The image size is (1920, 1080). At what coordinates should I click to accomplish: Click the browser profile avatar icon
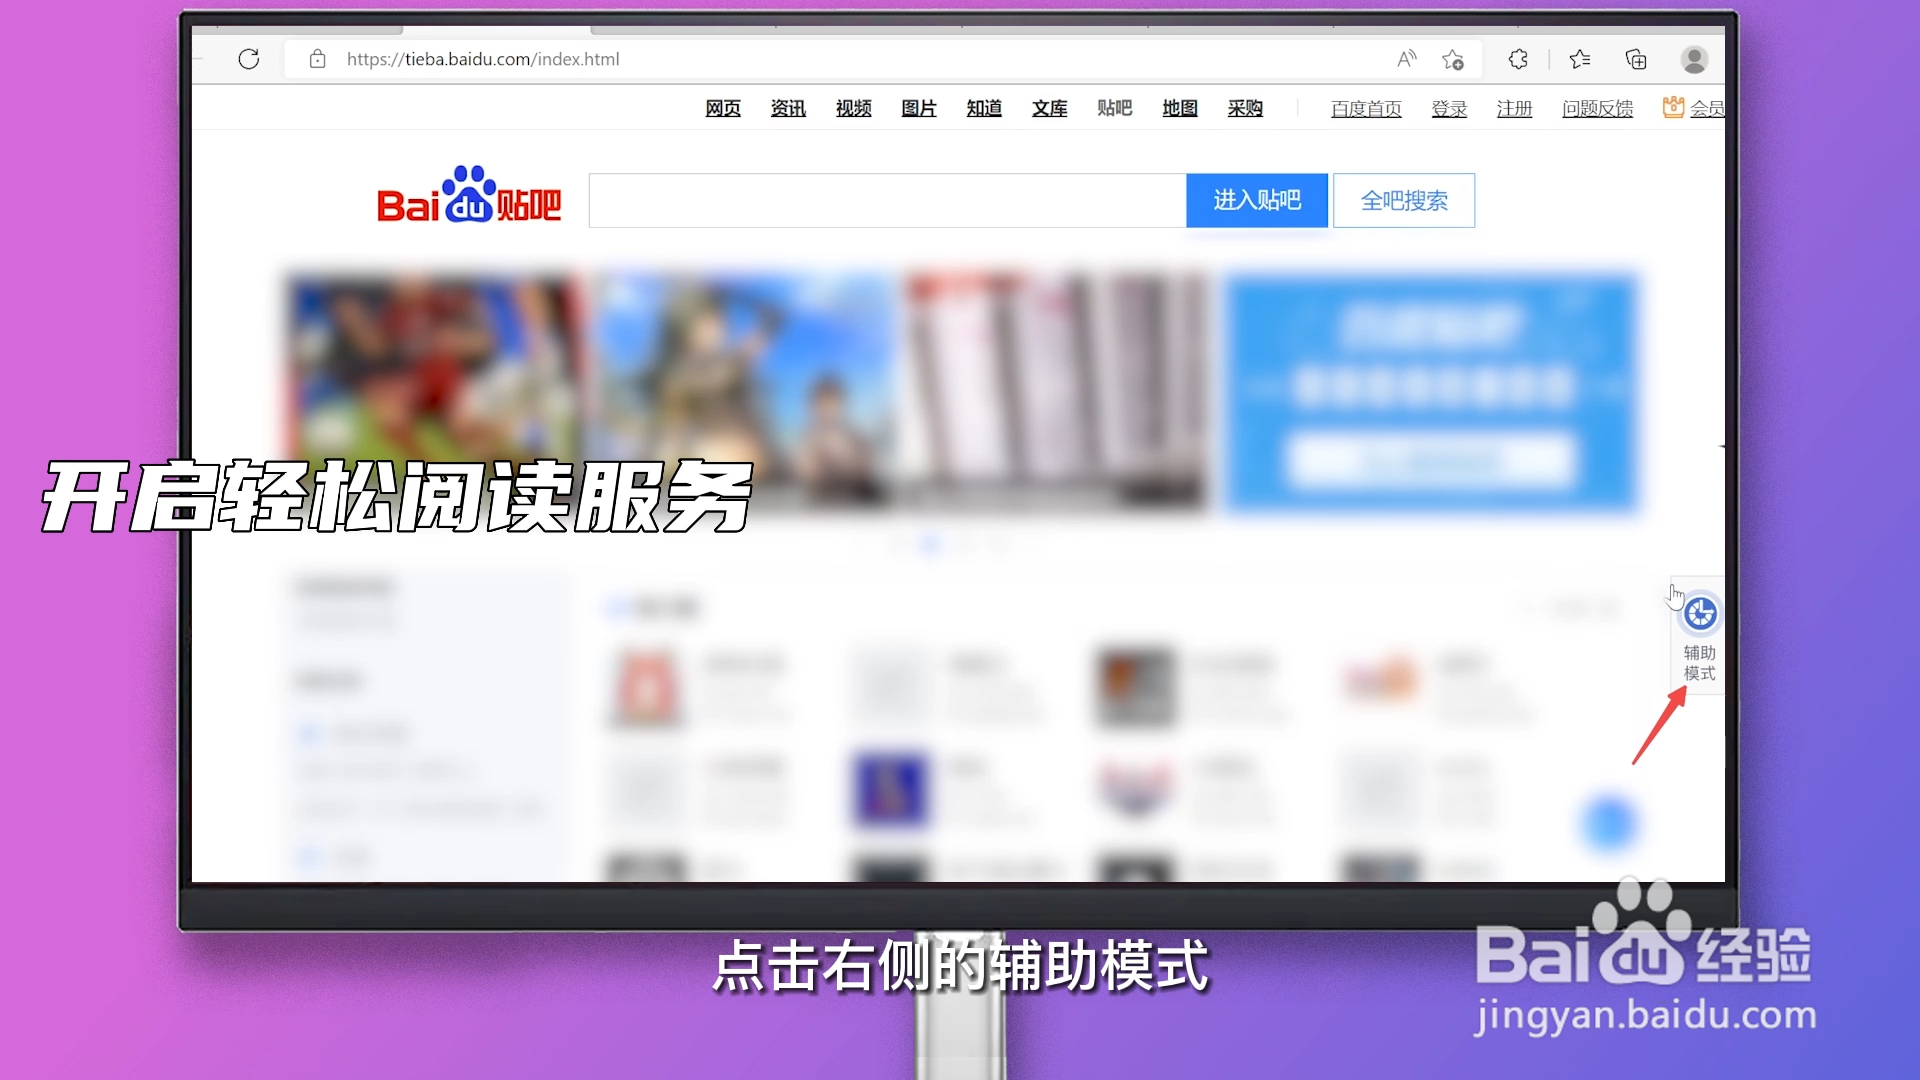click(1694, 59)
